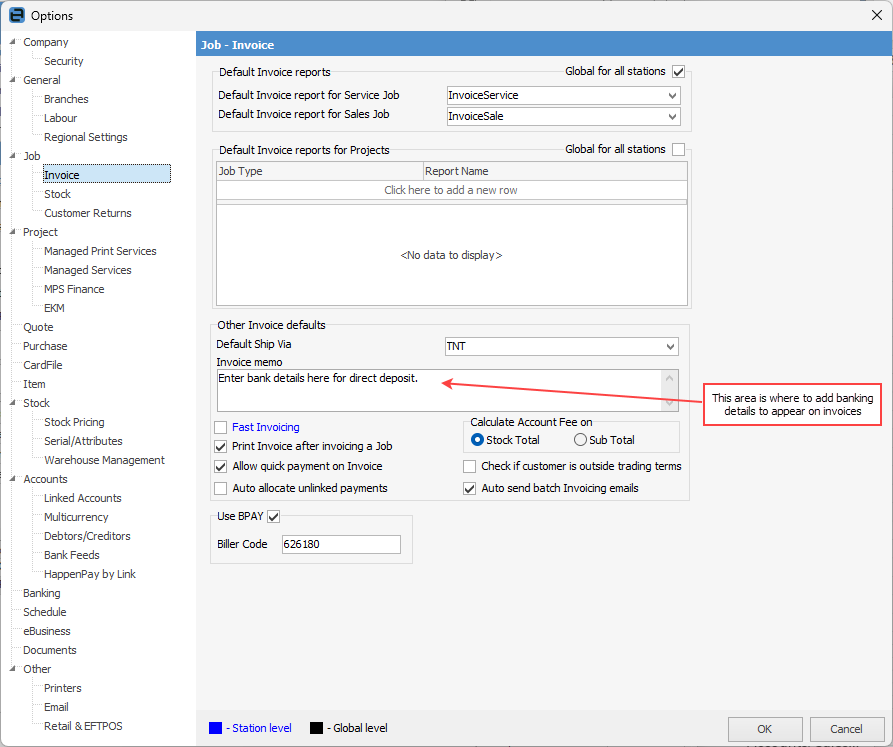893x747 pixels.
Task: Open the Banking section in the sidebar
Action: [x=41, y=593]
